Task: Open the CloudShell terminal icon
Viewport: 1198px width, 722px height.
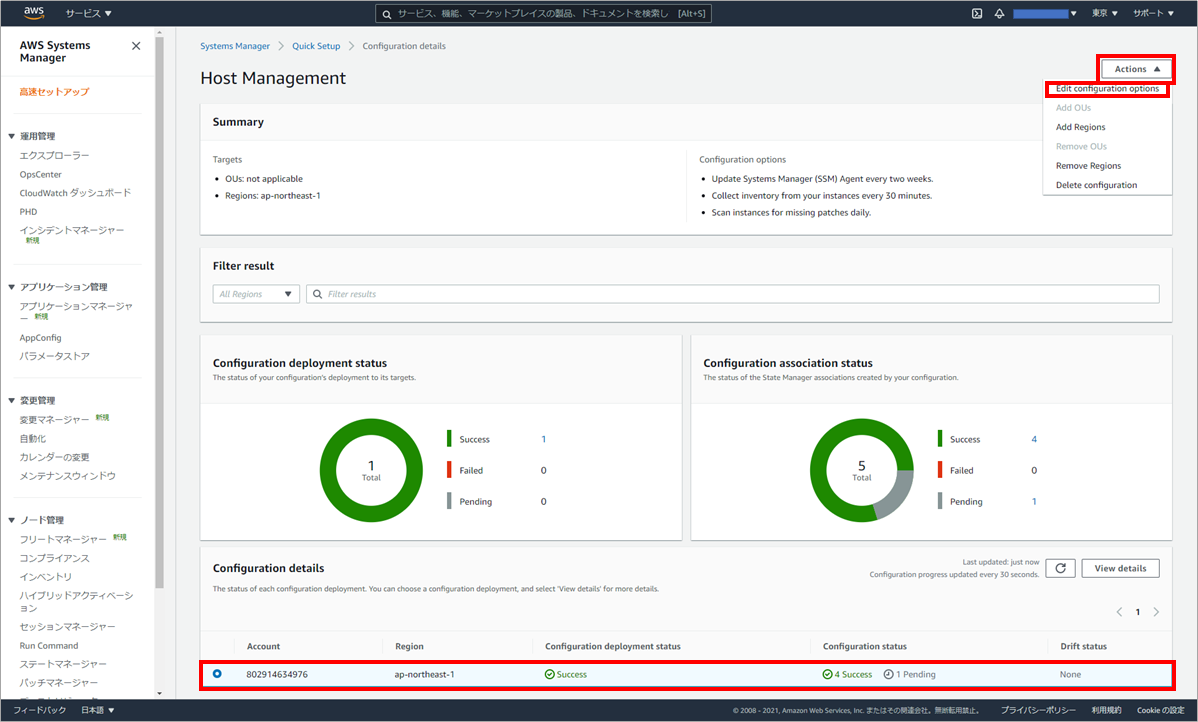Action: (x=976, y=13)
